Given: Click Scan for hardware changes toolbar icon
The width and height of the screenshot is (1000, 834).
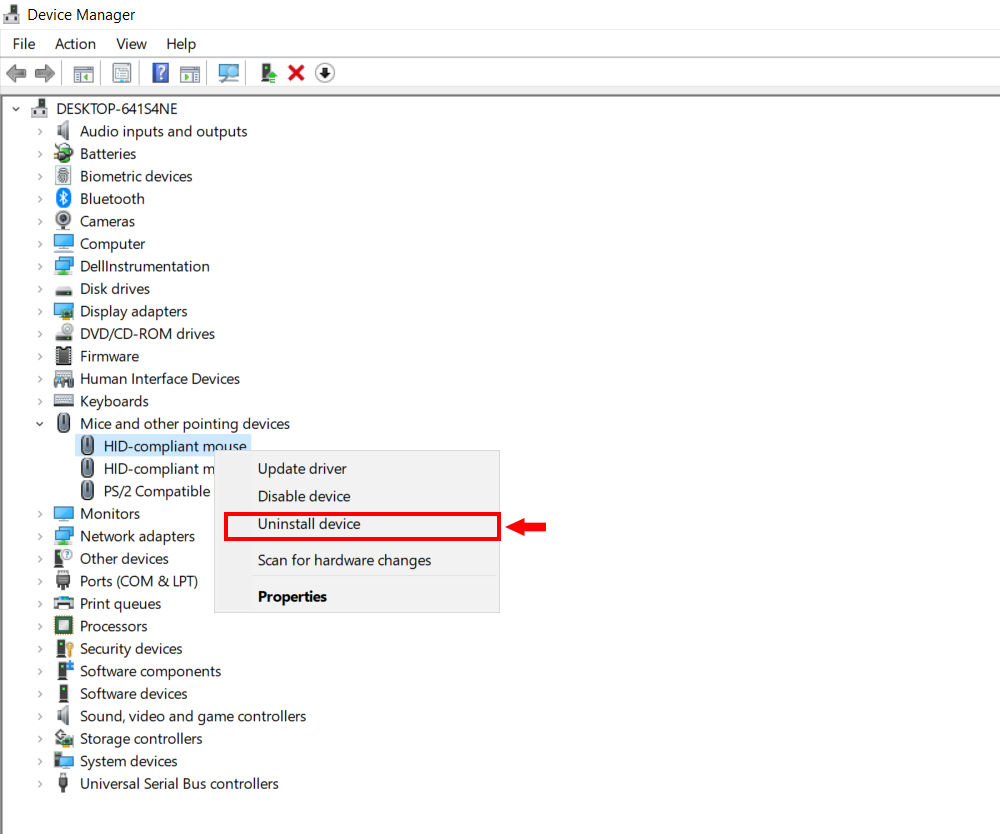Looking at the screenshot, I should point(229,73).
